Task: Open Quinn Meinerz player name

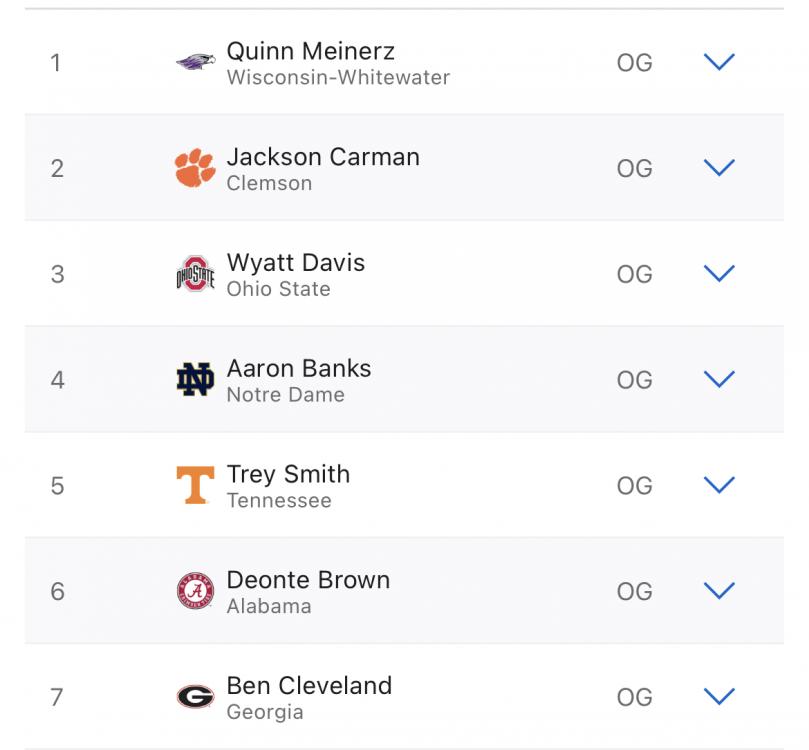Action: click(310, 51)
